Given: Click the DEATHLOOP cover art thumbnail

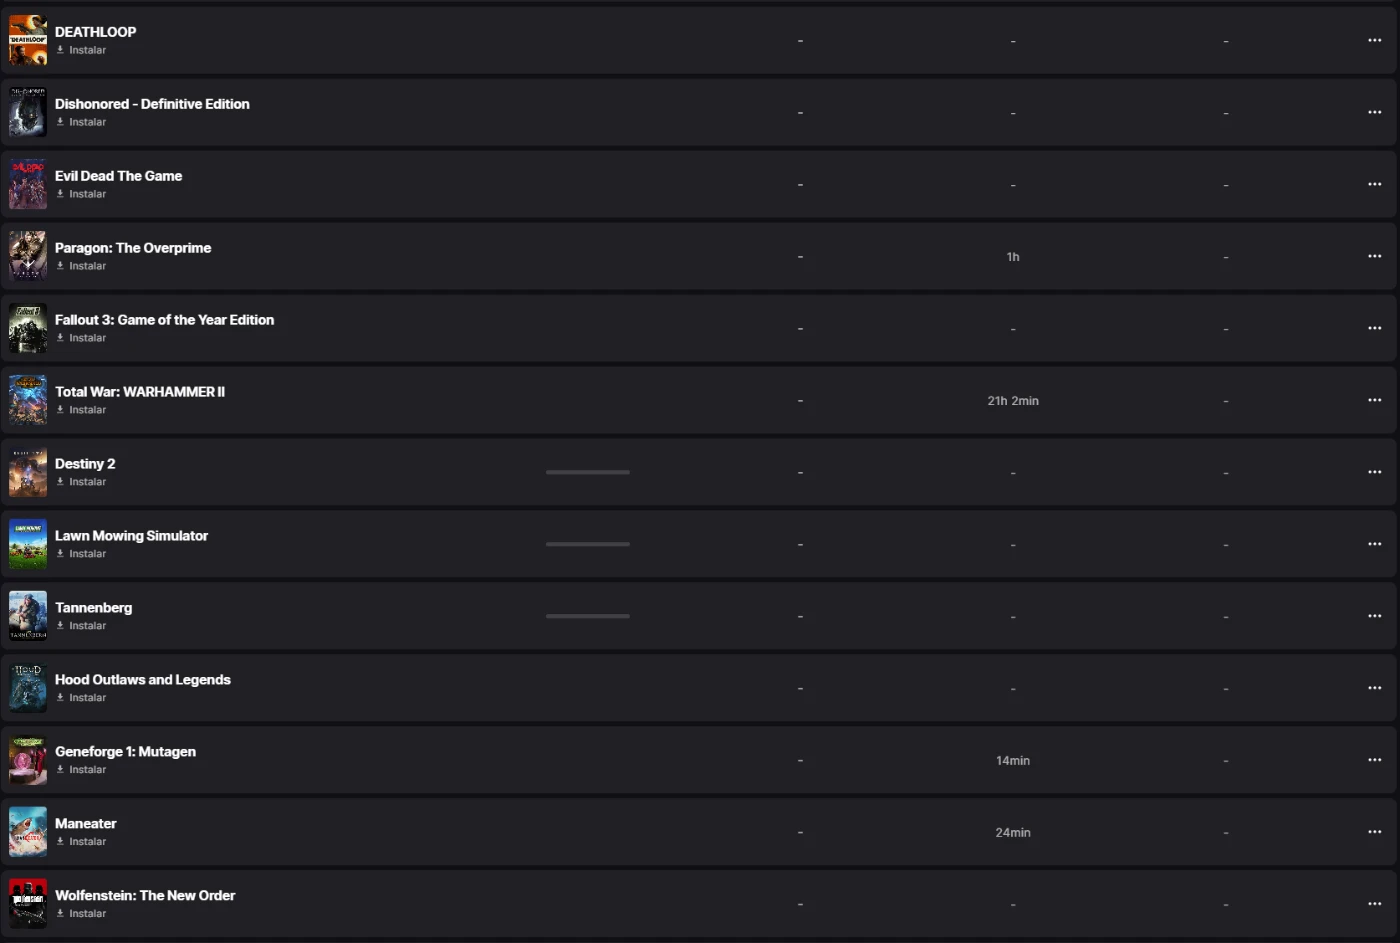Looking at the screenshot, I should [x=28, y=40].
